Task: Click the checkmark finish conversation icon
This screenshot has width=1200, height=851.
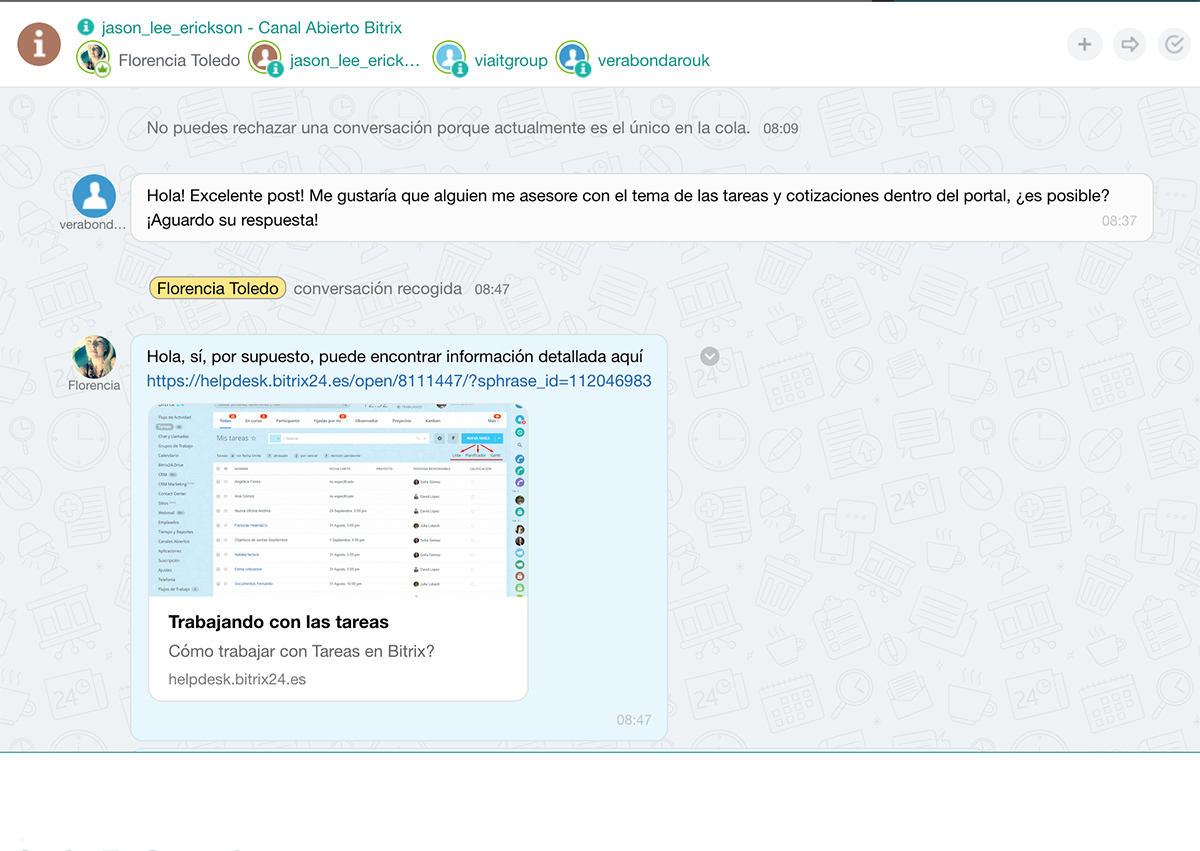Action: [x=1175, y=44]
